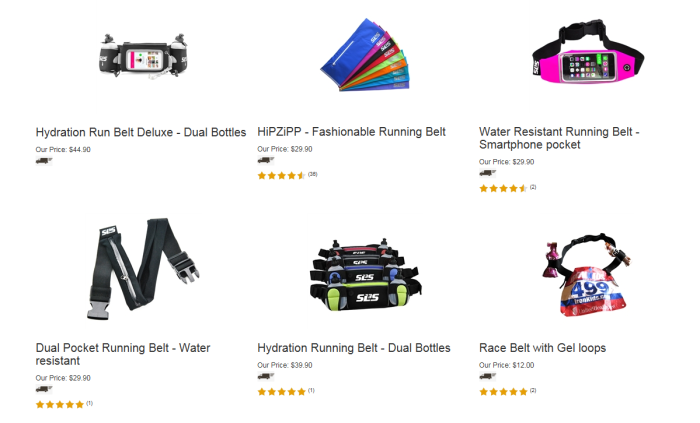The height and width of the screenshot is (423, 700).
Task: Open HiPZiPP star rating reviews
Action: [287, 175]
